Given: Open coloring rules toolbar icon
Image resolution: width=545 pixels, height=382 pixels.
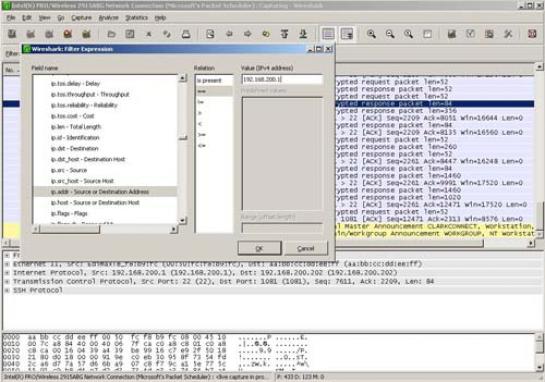Looking at the screenshot, I should tap(489, 34).
